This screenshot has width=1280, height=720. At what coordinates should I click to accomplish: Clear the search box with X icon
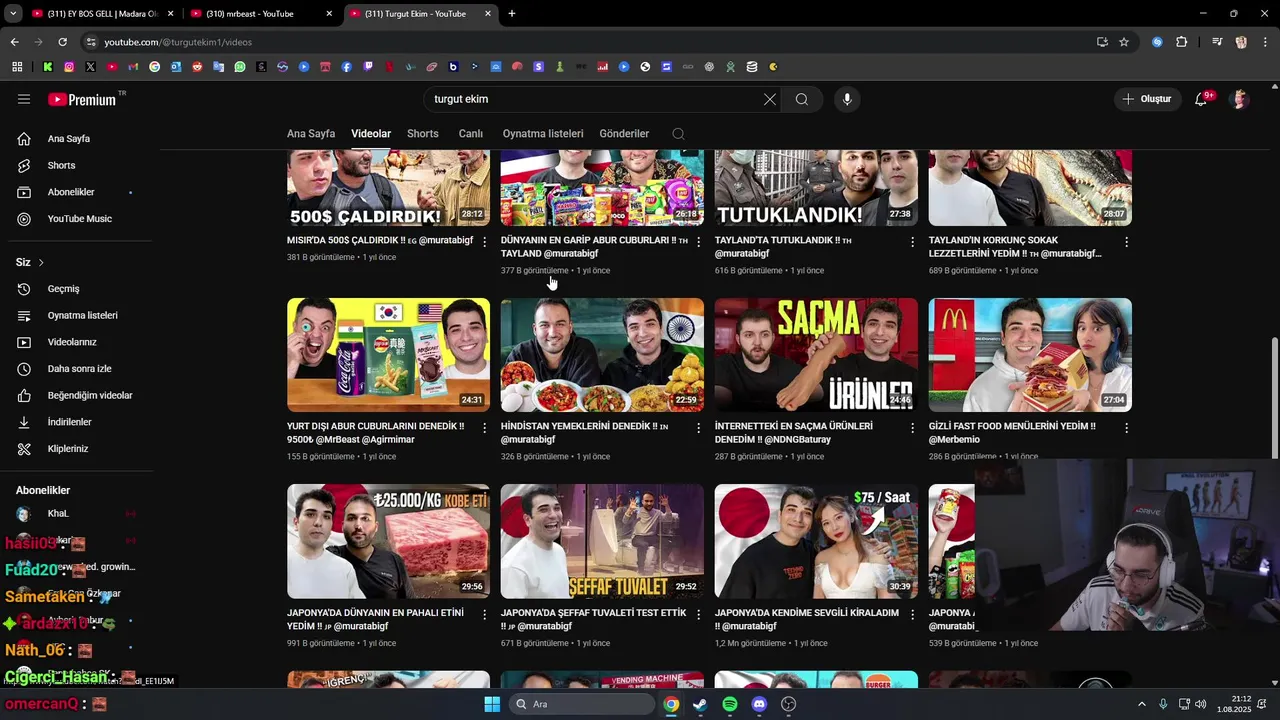pos(769,99)
